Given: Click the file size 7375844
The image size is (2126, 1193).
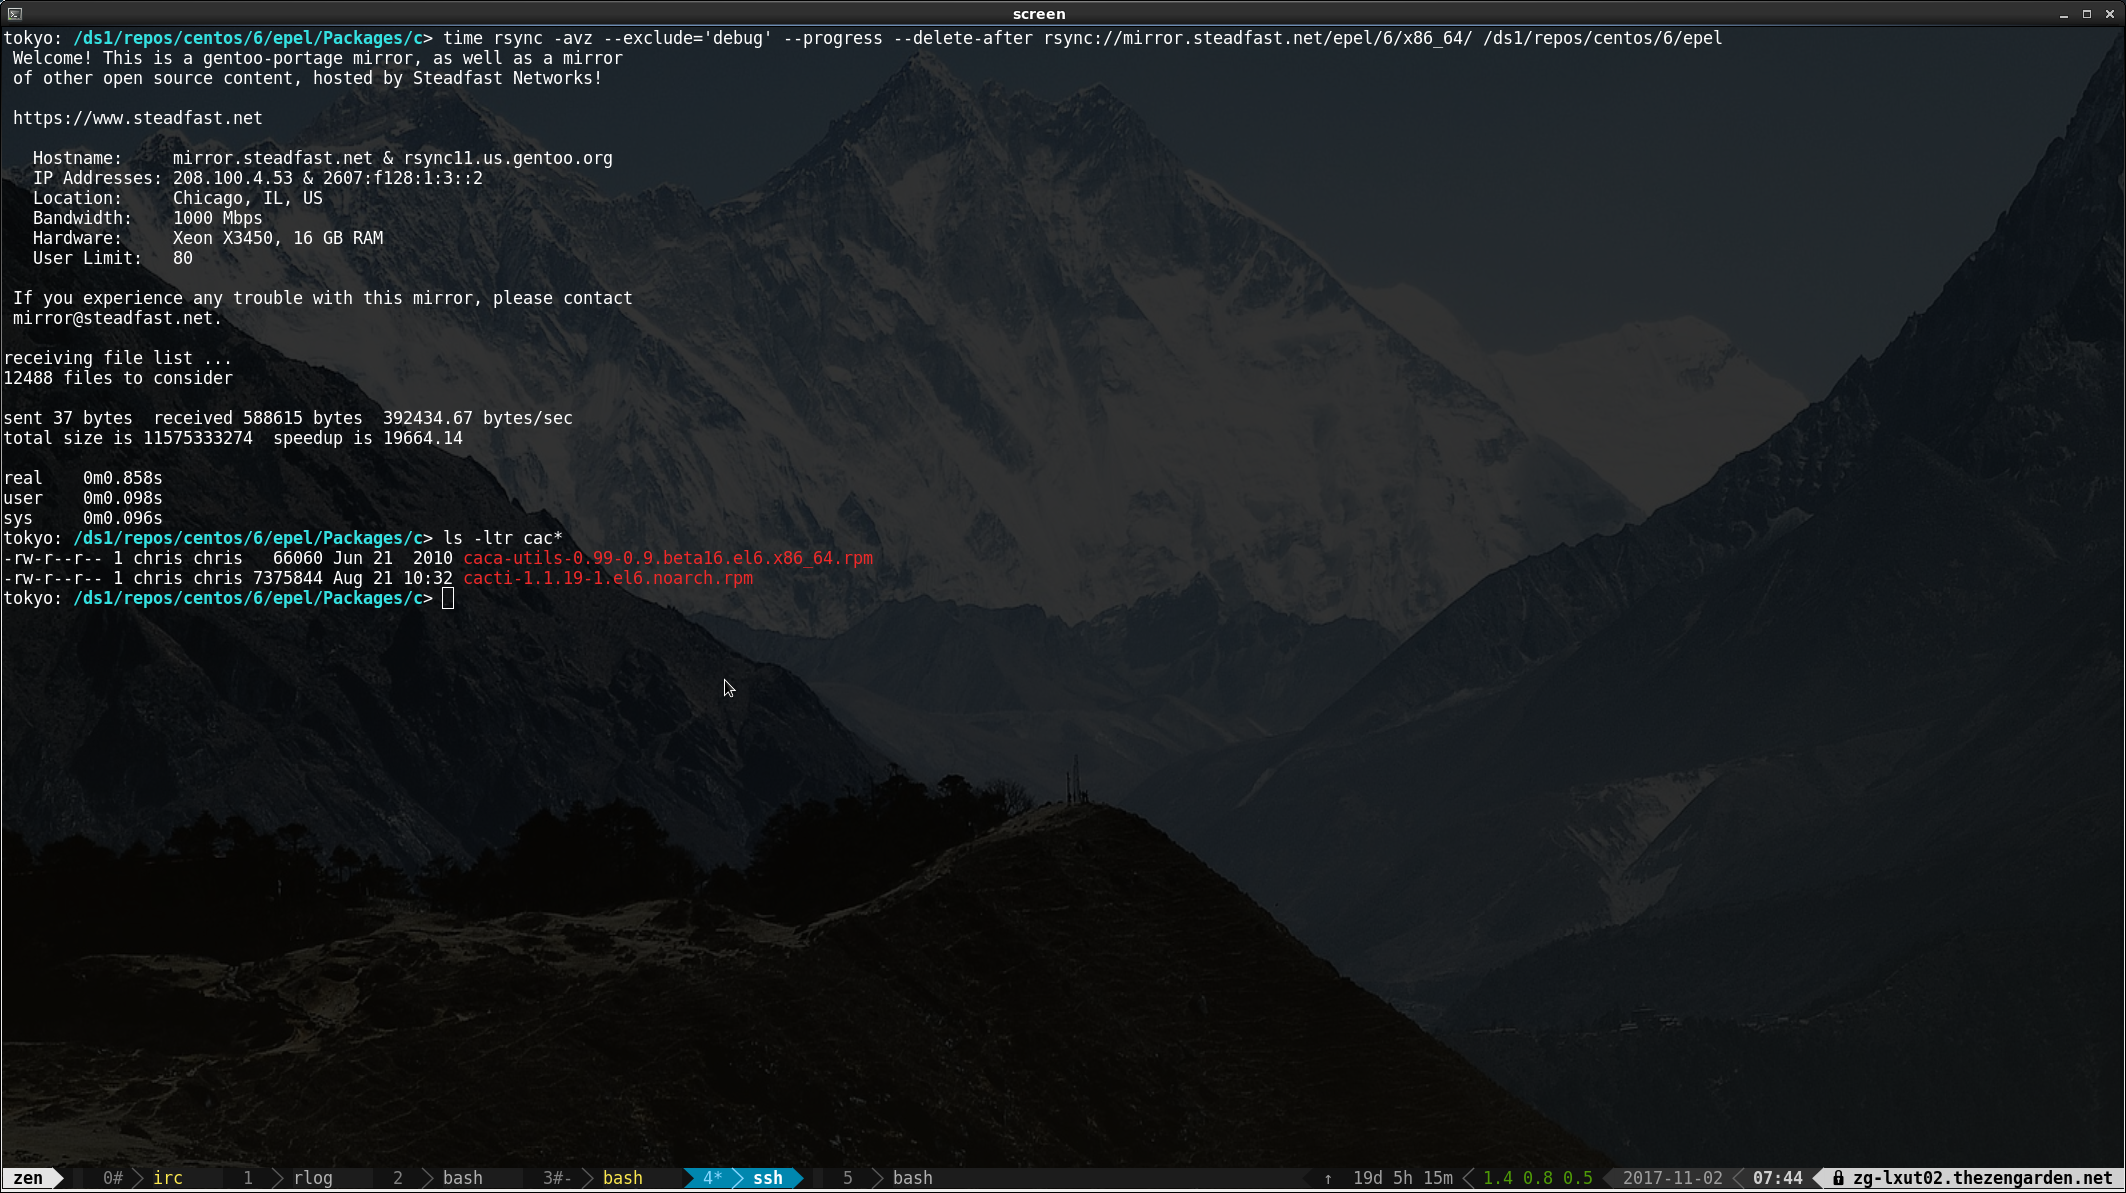Looking at the screenshot, I should click(x=287, y=578).
